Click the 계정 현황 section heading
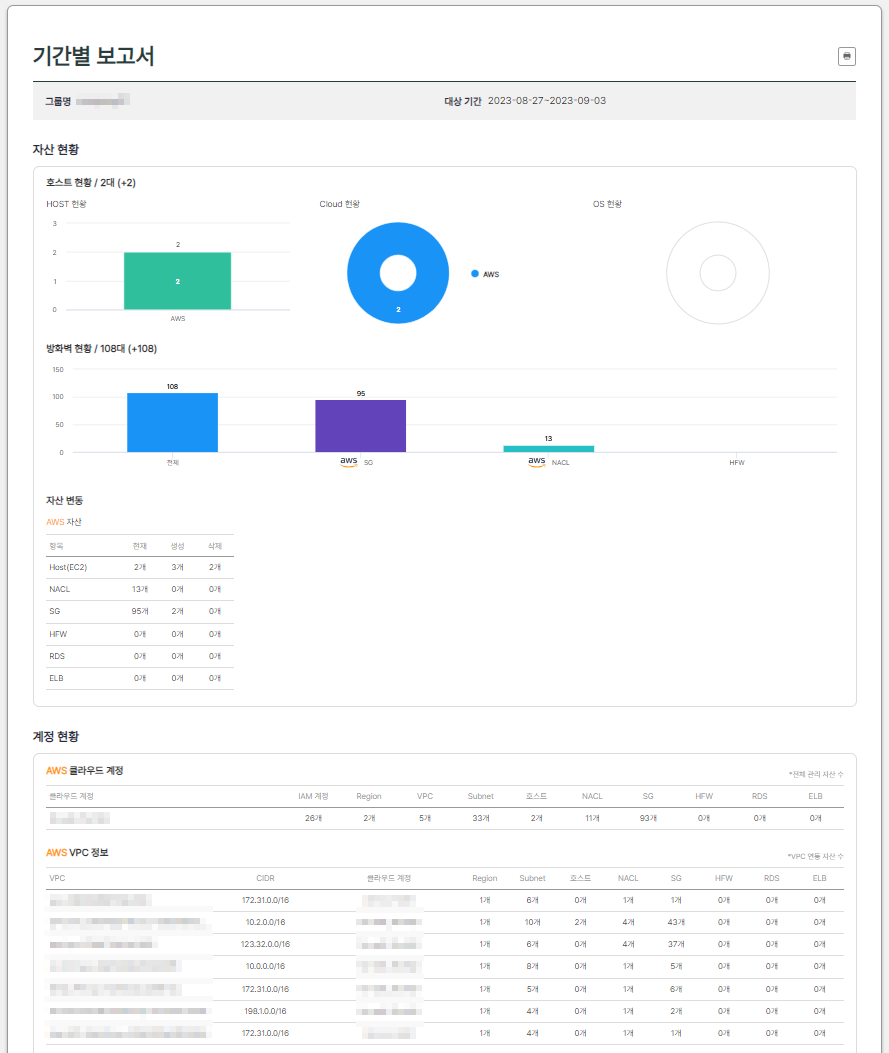Viewport: 889px width, 1053px height. coord(56,737)
